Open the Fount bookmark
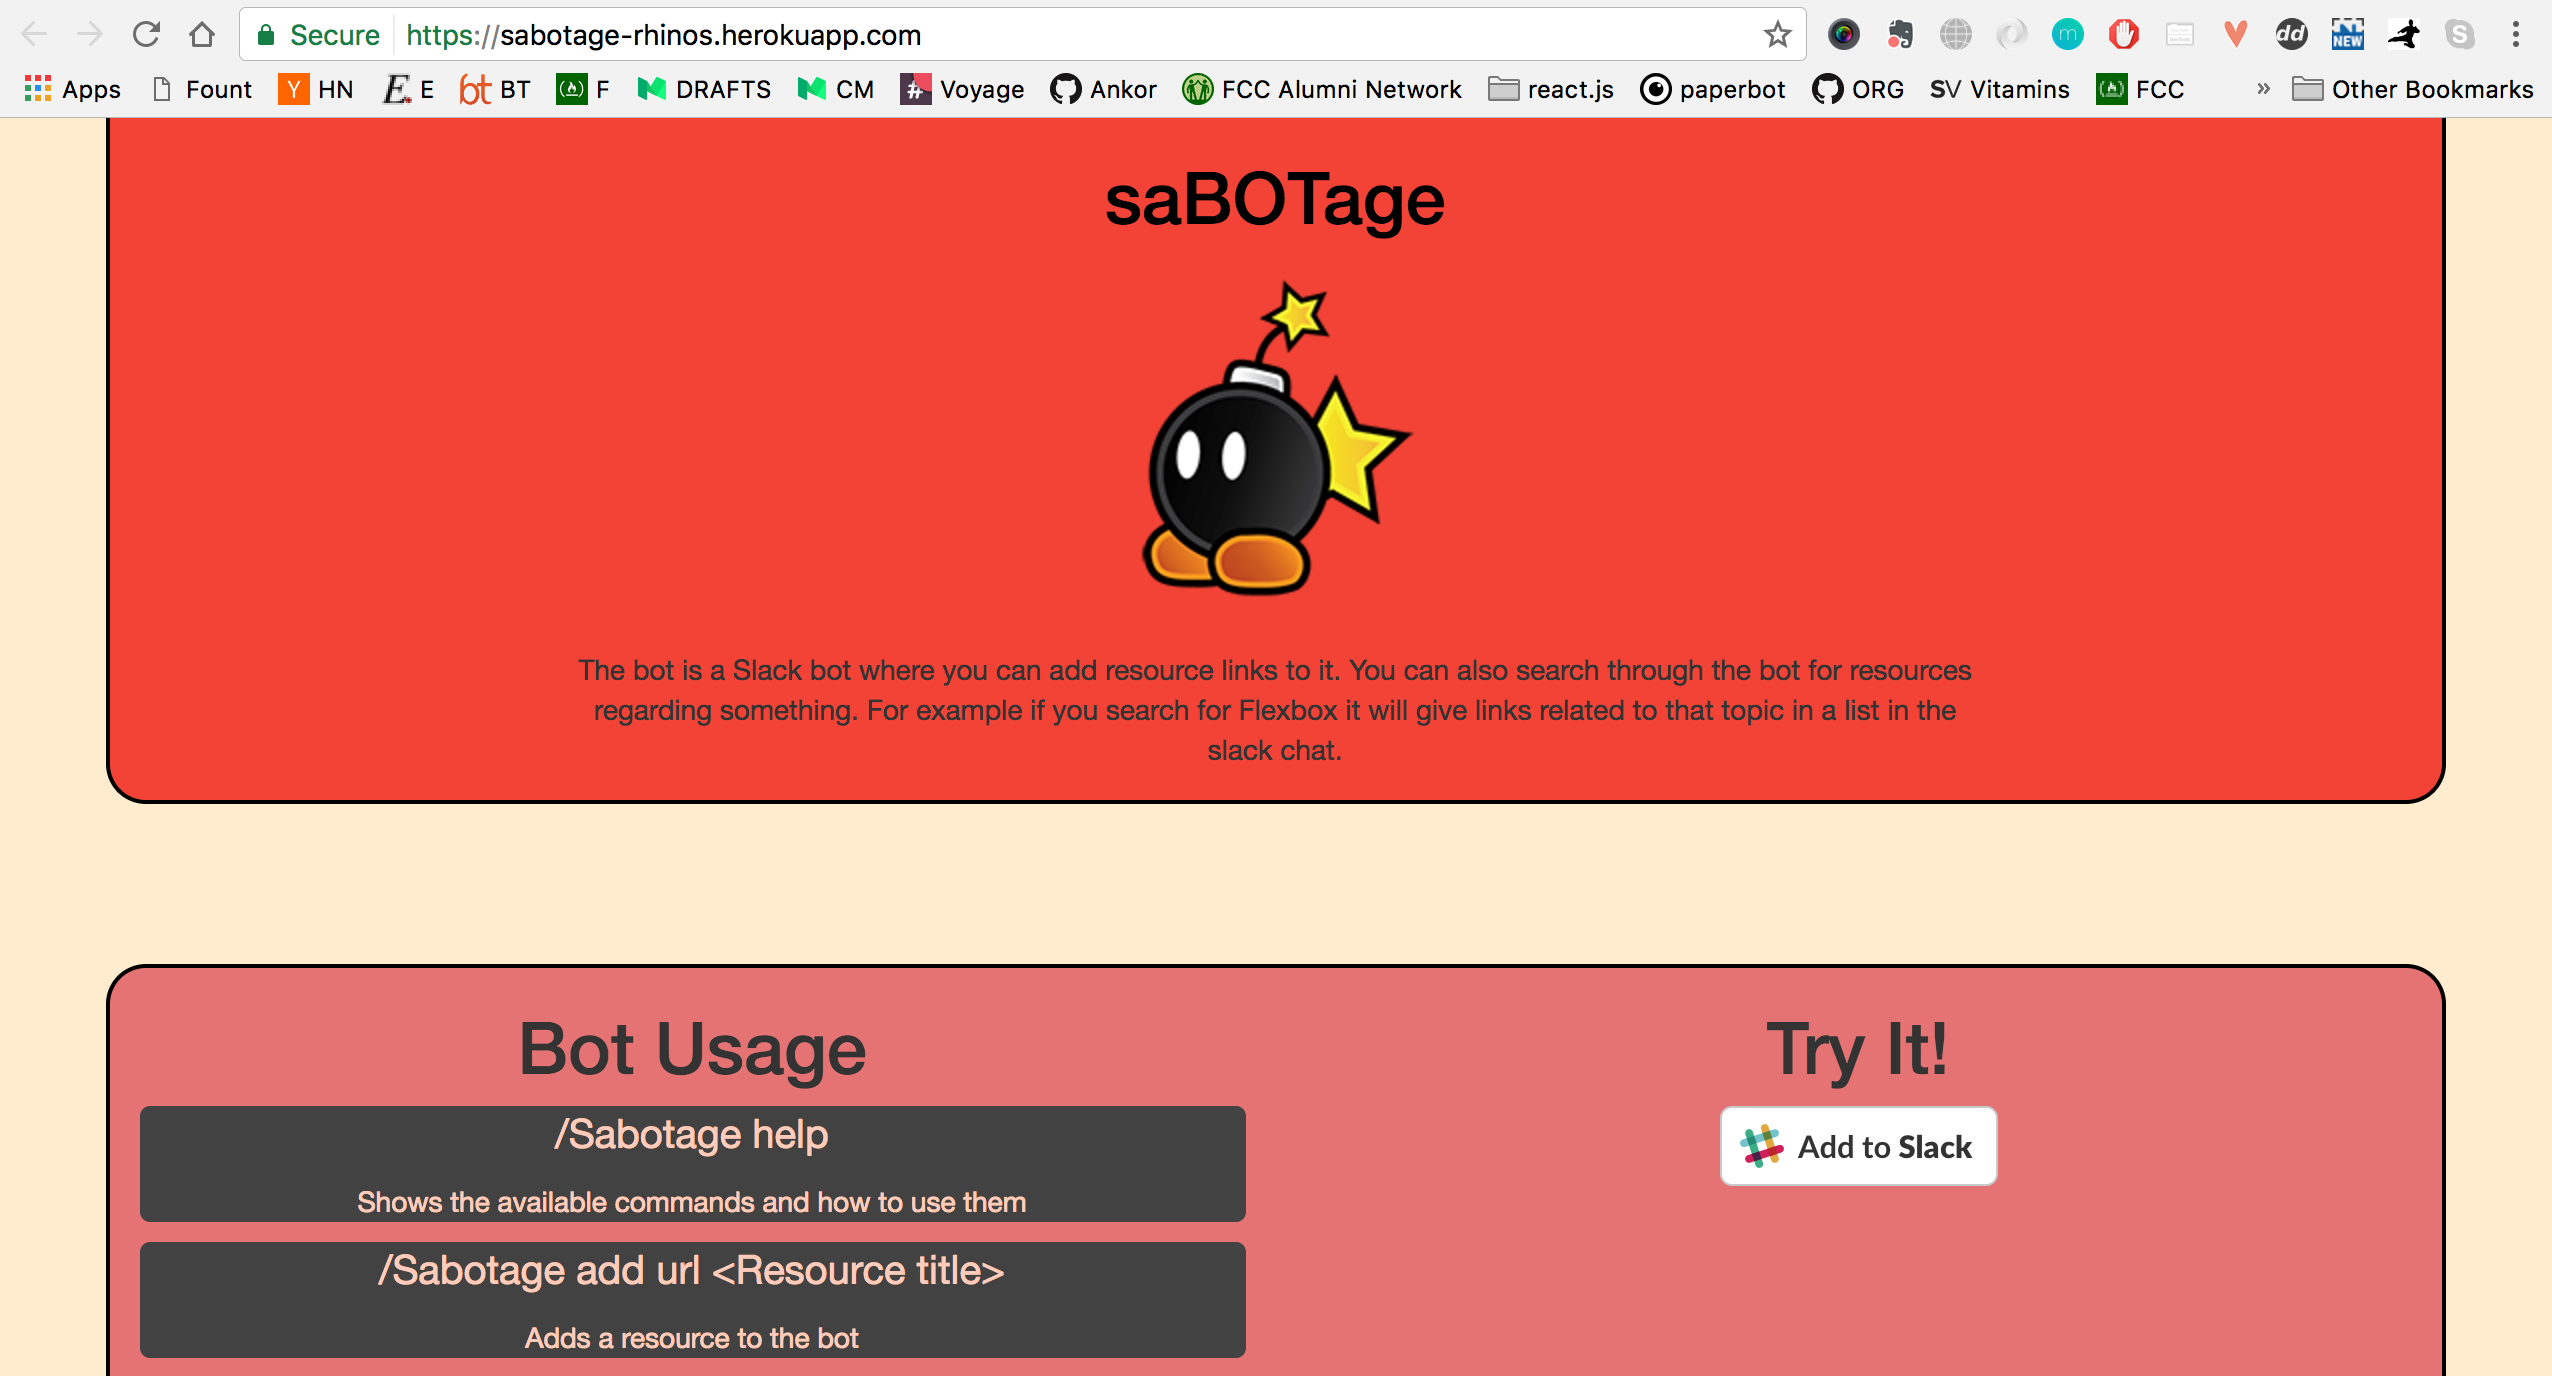 coord(202,89)
